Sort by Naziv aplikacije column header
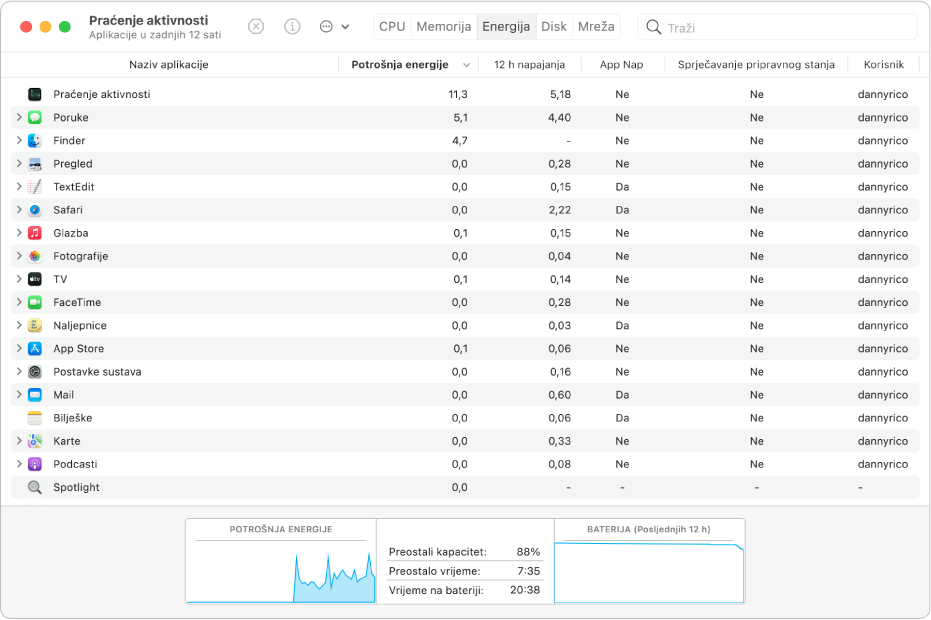Viewport: 931px width, 620px height. [x=169, y=65]
